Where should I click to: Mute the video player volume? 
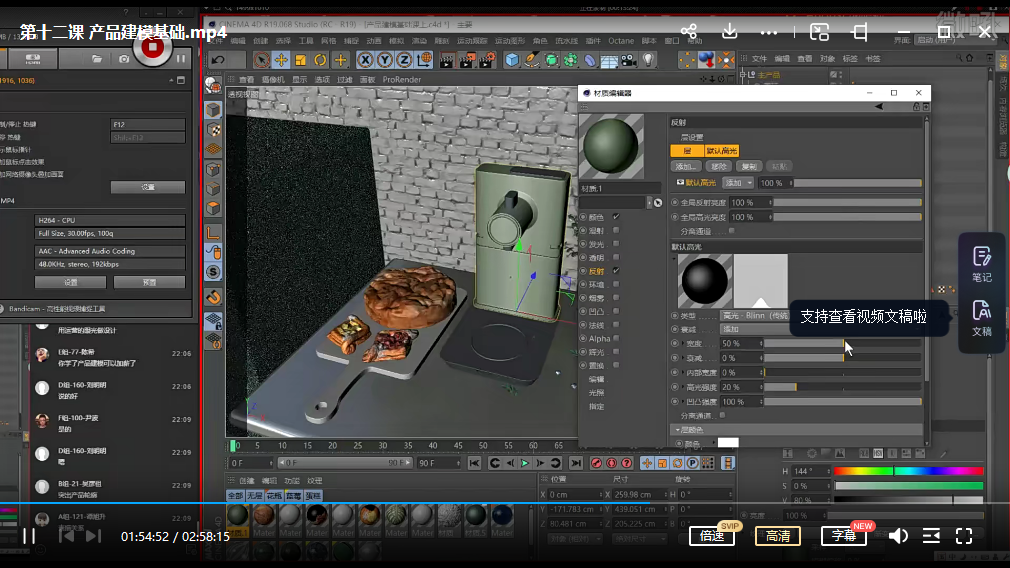[x=898, y=536]
